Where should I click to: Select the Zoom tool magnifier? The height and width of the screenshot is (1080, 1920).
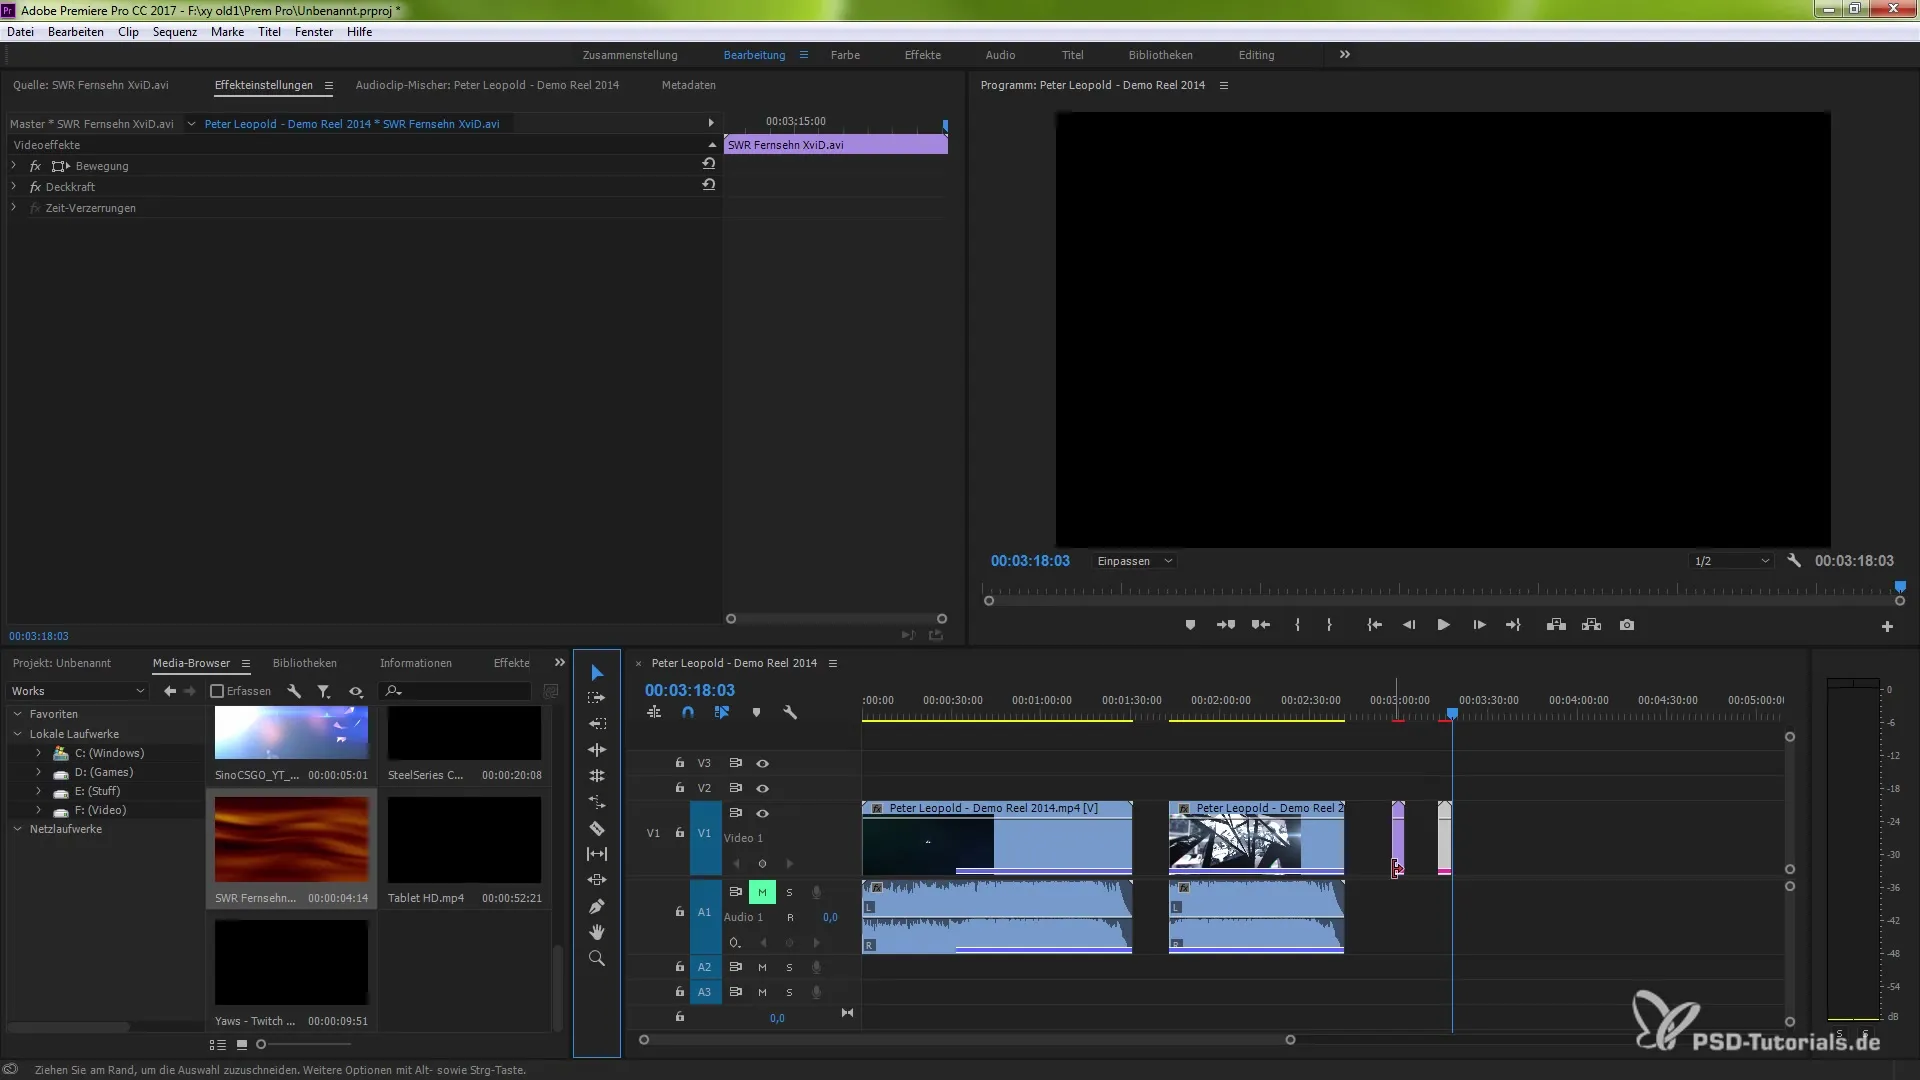597,958
